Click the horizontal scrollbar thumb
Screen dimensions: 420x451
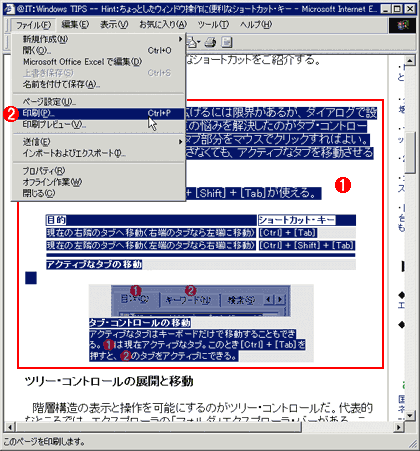tap(159, 427)
